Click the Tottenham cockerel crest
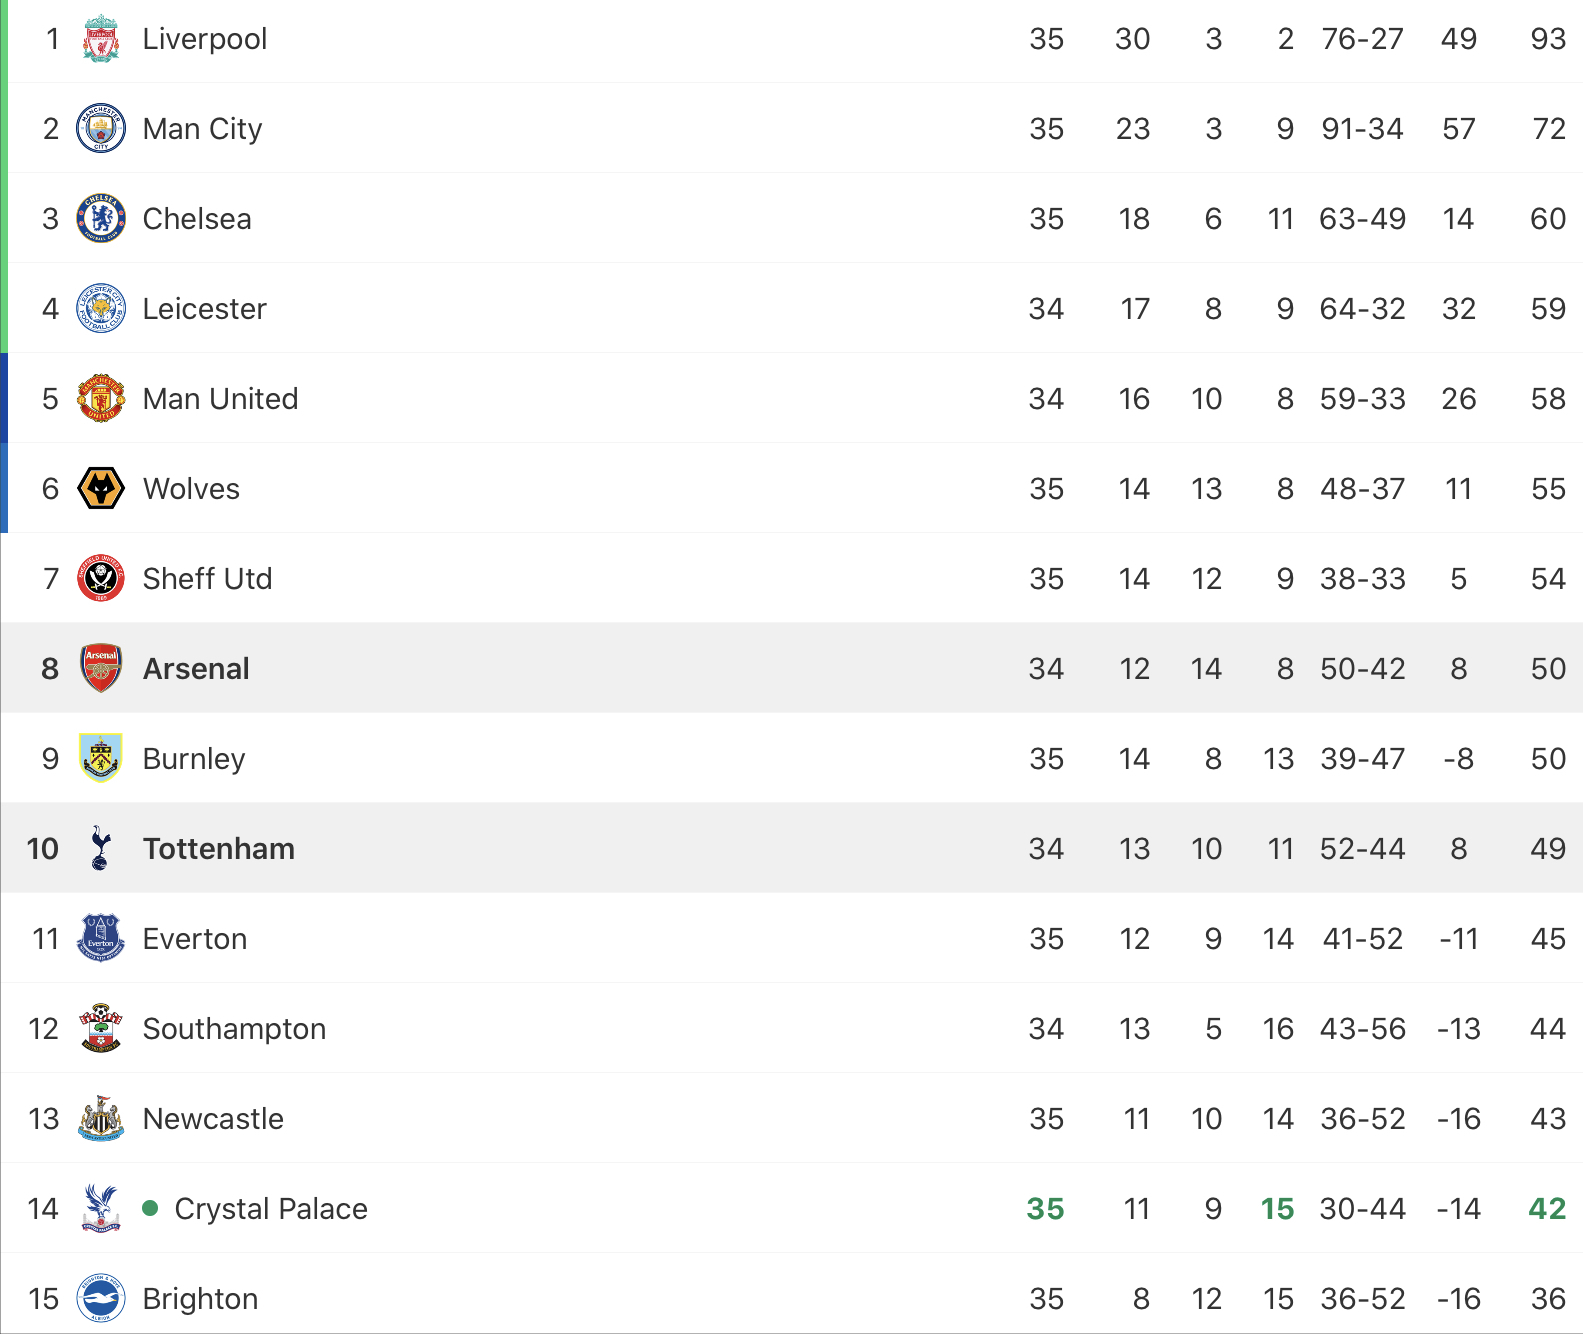The image size is (1583, 1334). tap(101, 849)
